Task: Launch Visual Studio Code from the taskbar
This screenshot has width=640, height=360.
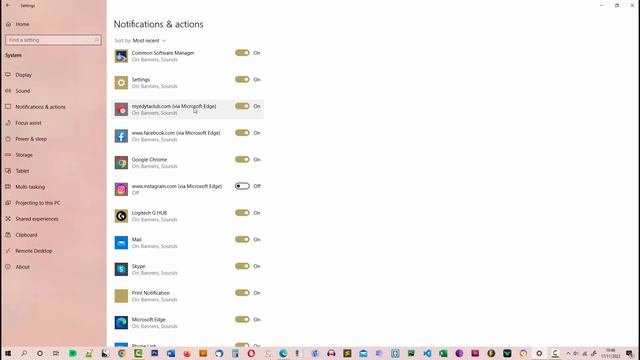Action: pyautogui.click(x=427, y=353)
